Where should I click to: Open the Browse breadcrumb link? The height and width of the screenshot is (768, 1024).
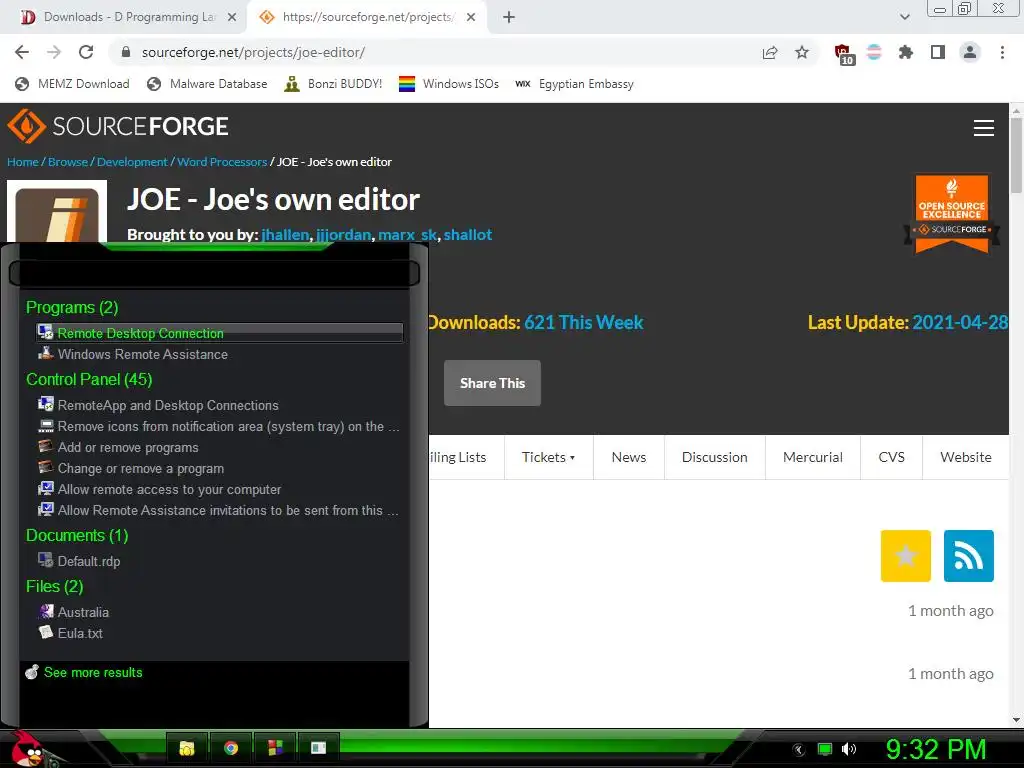point(68,162)
